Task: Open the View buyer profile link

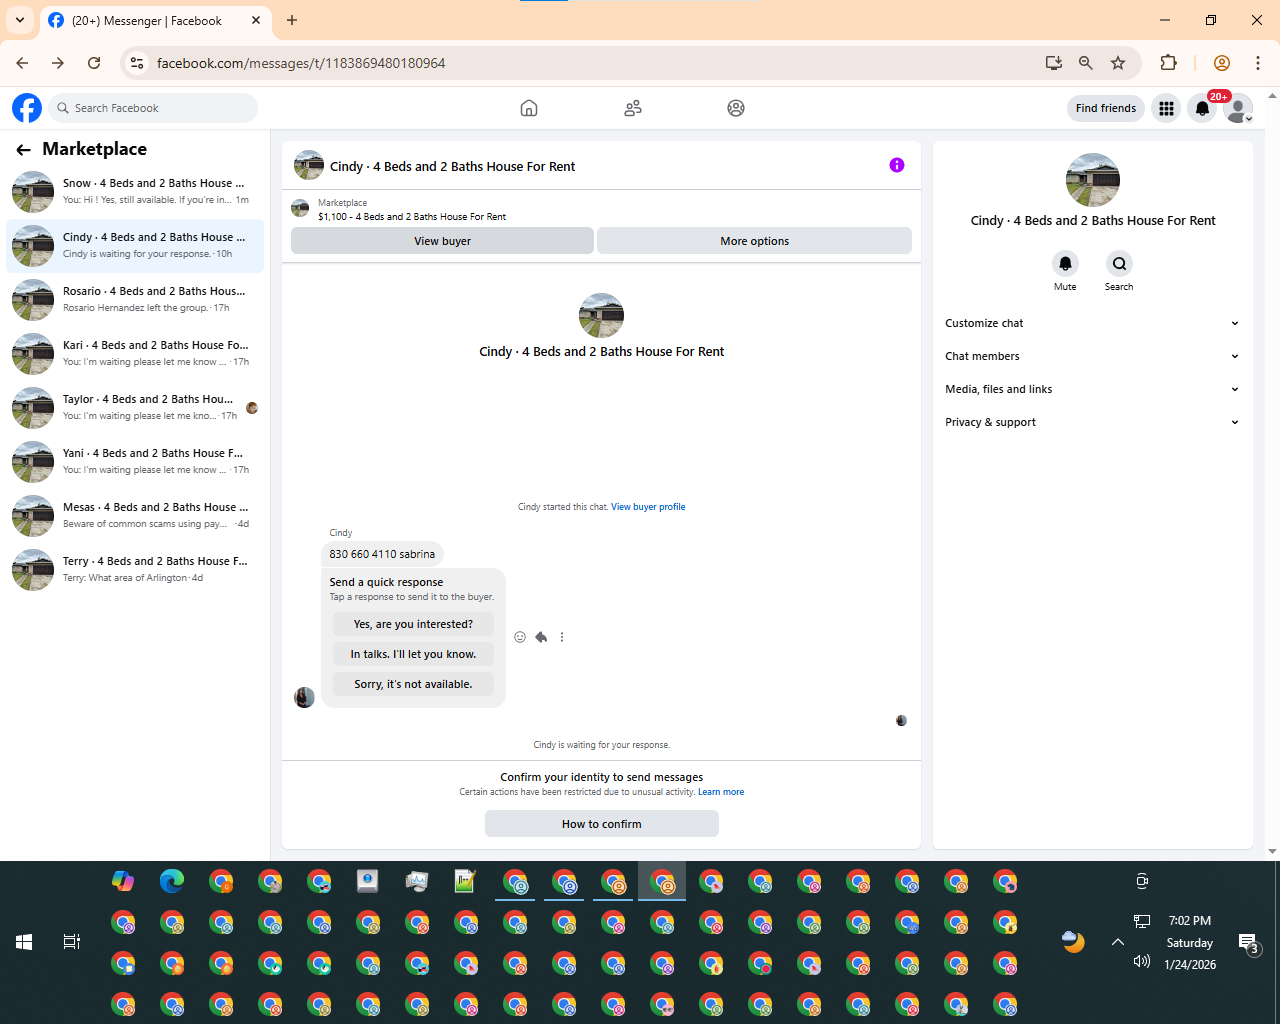Action: point(648,507)
